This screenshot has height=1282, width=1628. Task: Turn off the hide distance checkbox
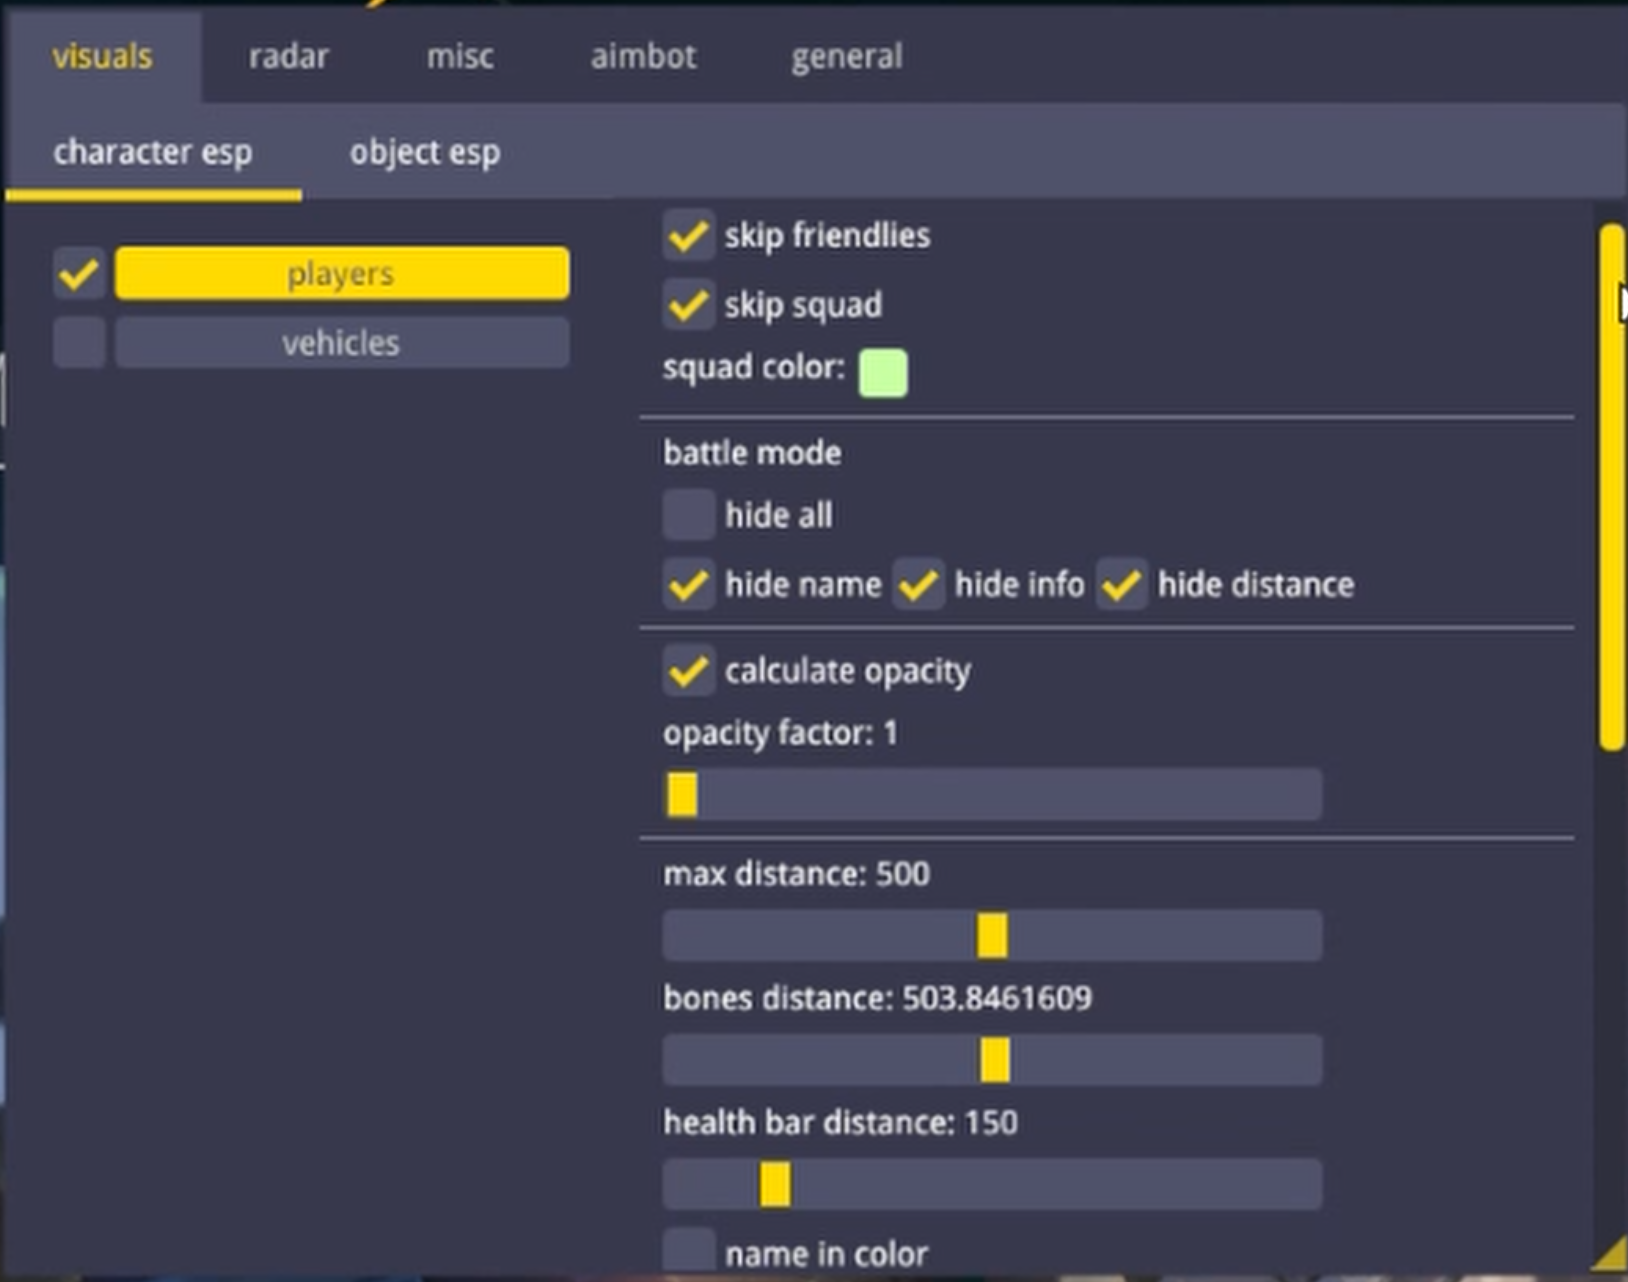(x=1121, y=584)
